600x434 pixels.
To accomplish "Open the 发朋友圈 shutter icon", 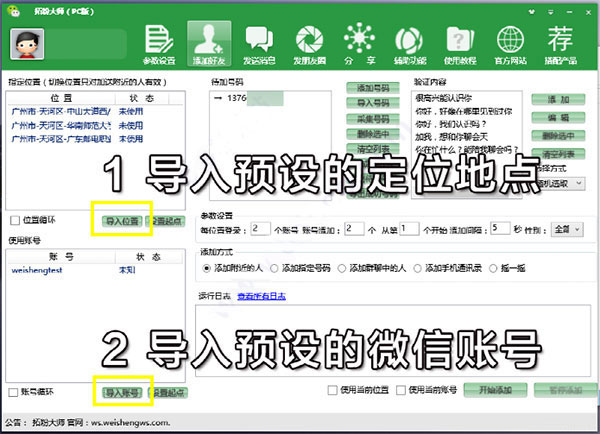I will point(309,44).
